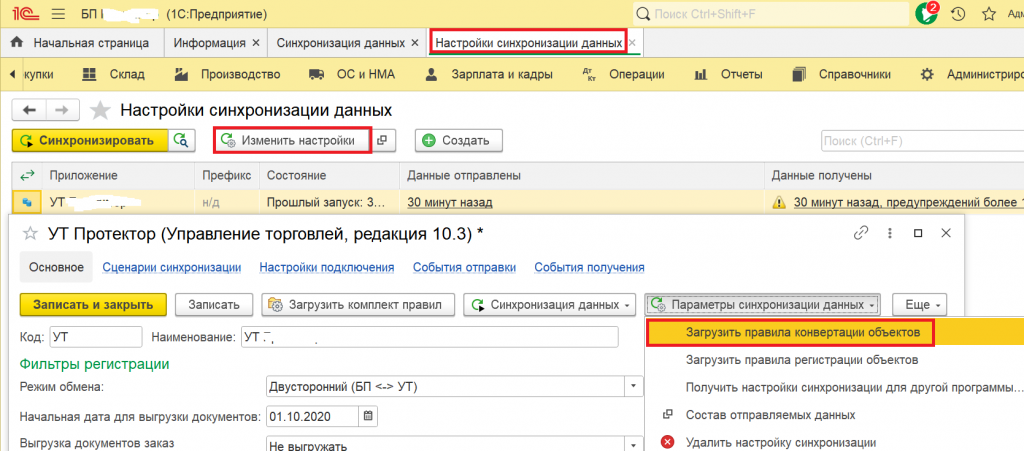1024x451 pixels.
Task: Click sync-with-search icon next to Синхронизировать
Action: [182, 140]
